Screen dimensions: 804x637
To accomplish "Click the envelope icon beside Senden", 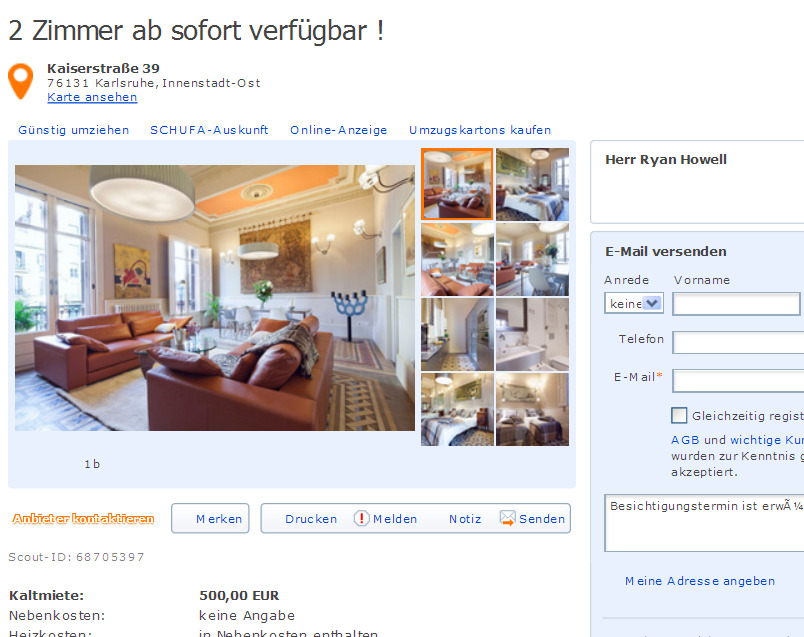I will click(508, 518).
